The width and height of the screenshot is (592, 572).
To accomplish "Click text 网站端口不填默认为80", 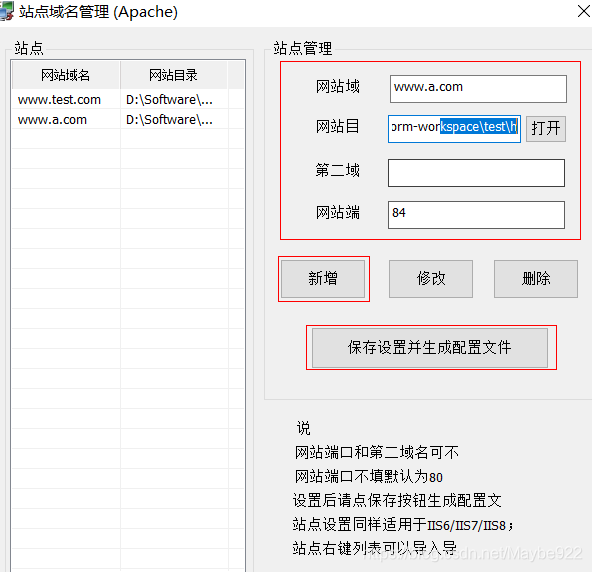I will (x=368, y=476).
